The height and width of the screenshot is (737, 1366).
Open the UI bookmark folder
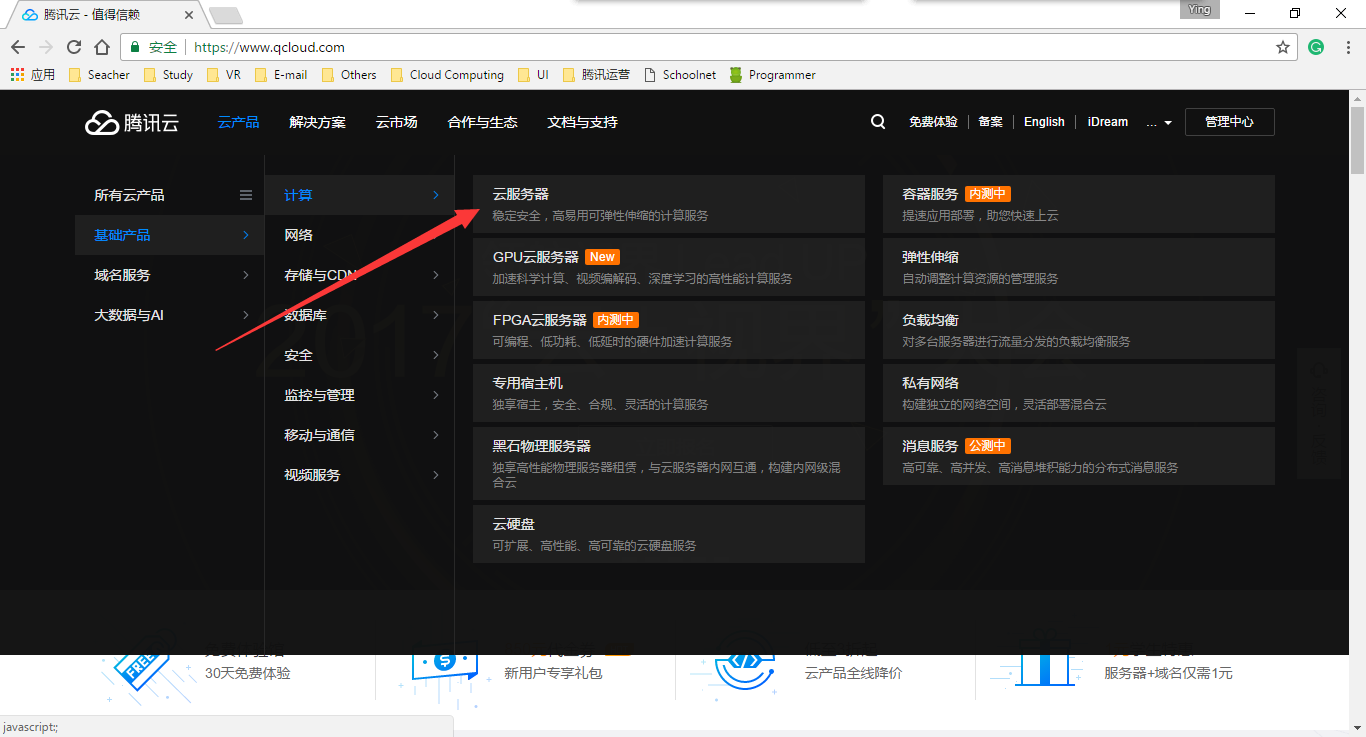[x=533, y=75]
